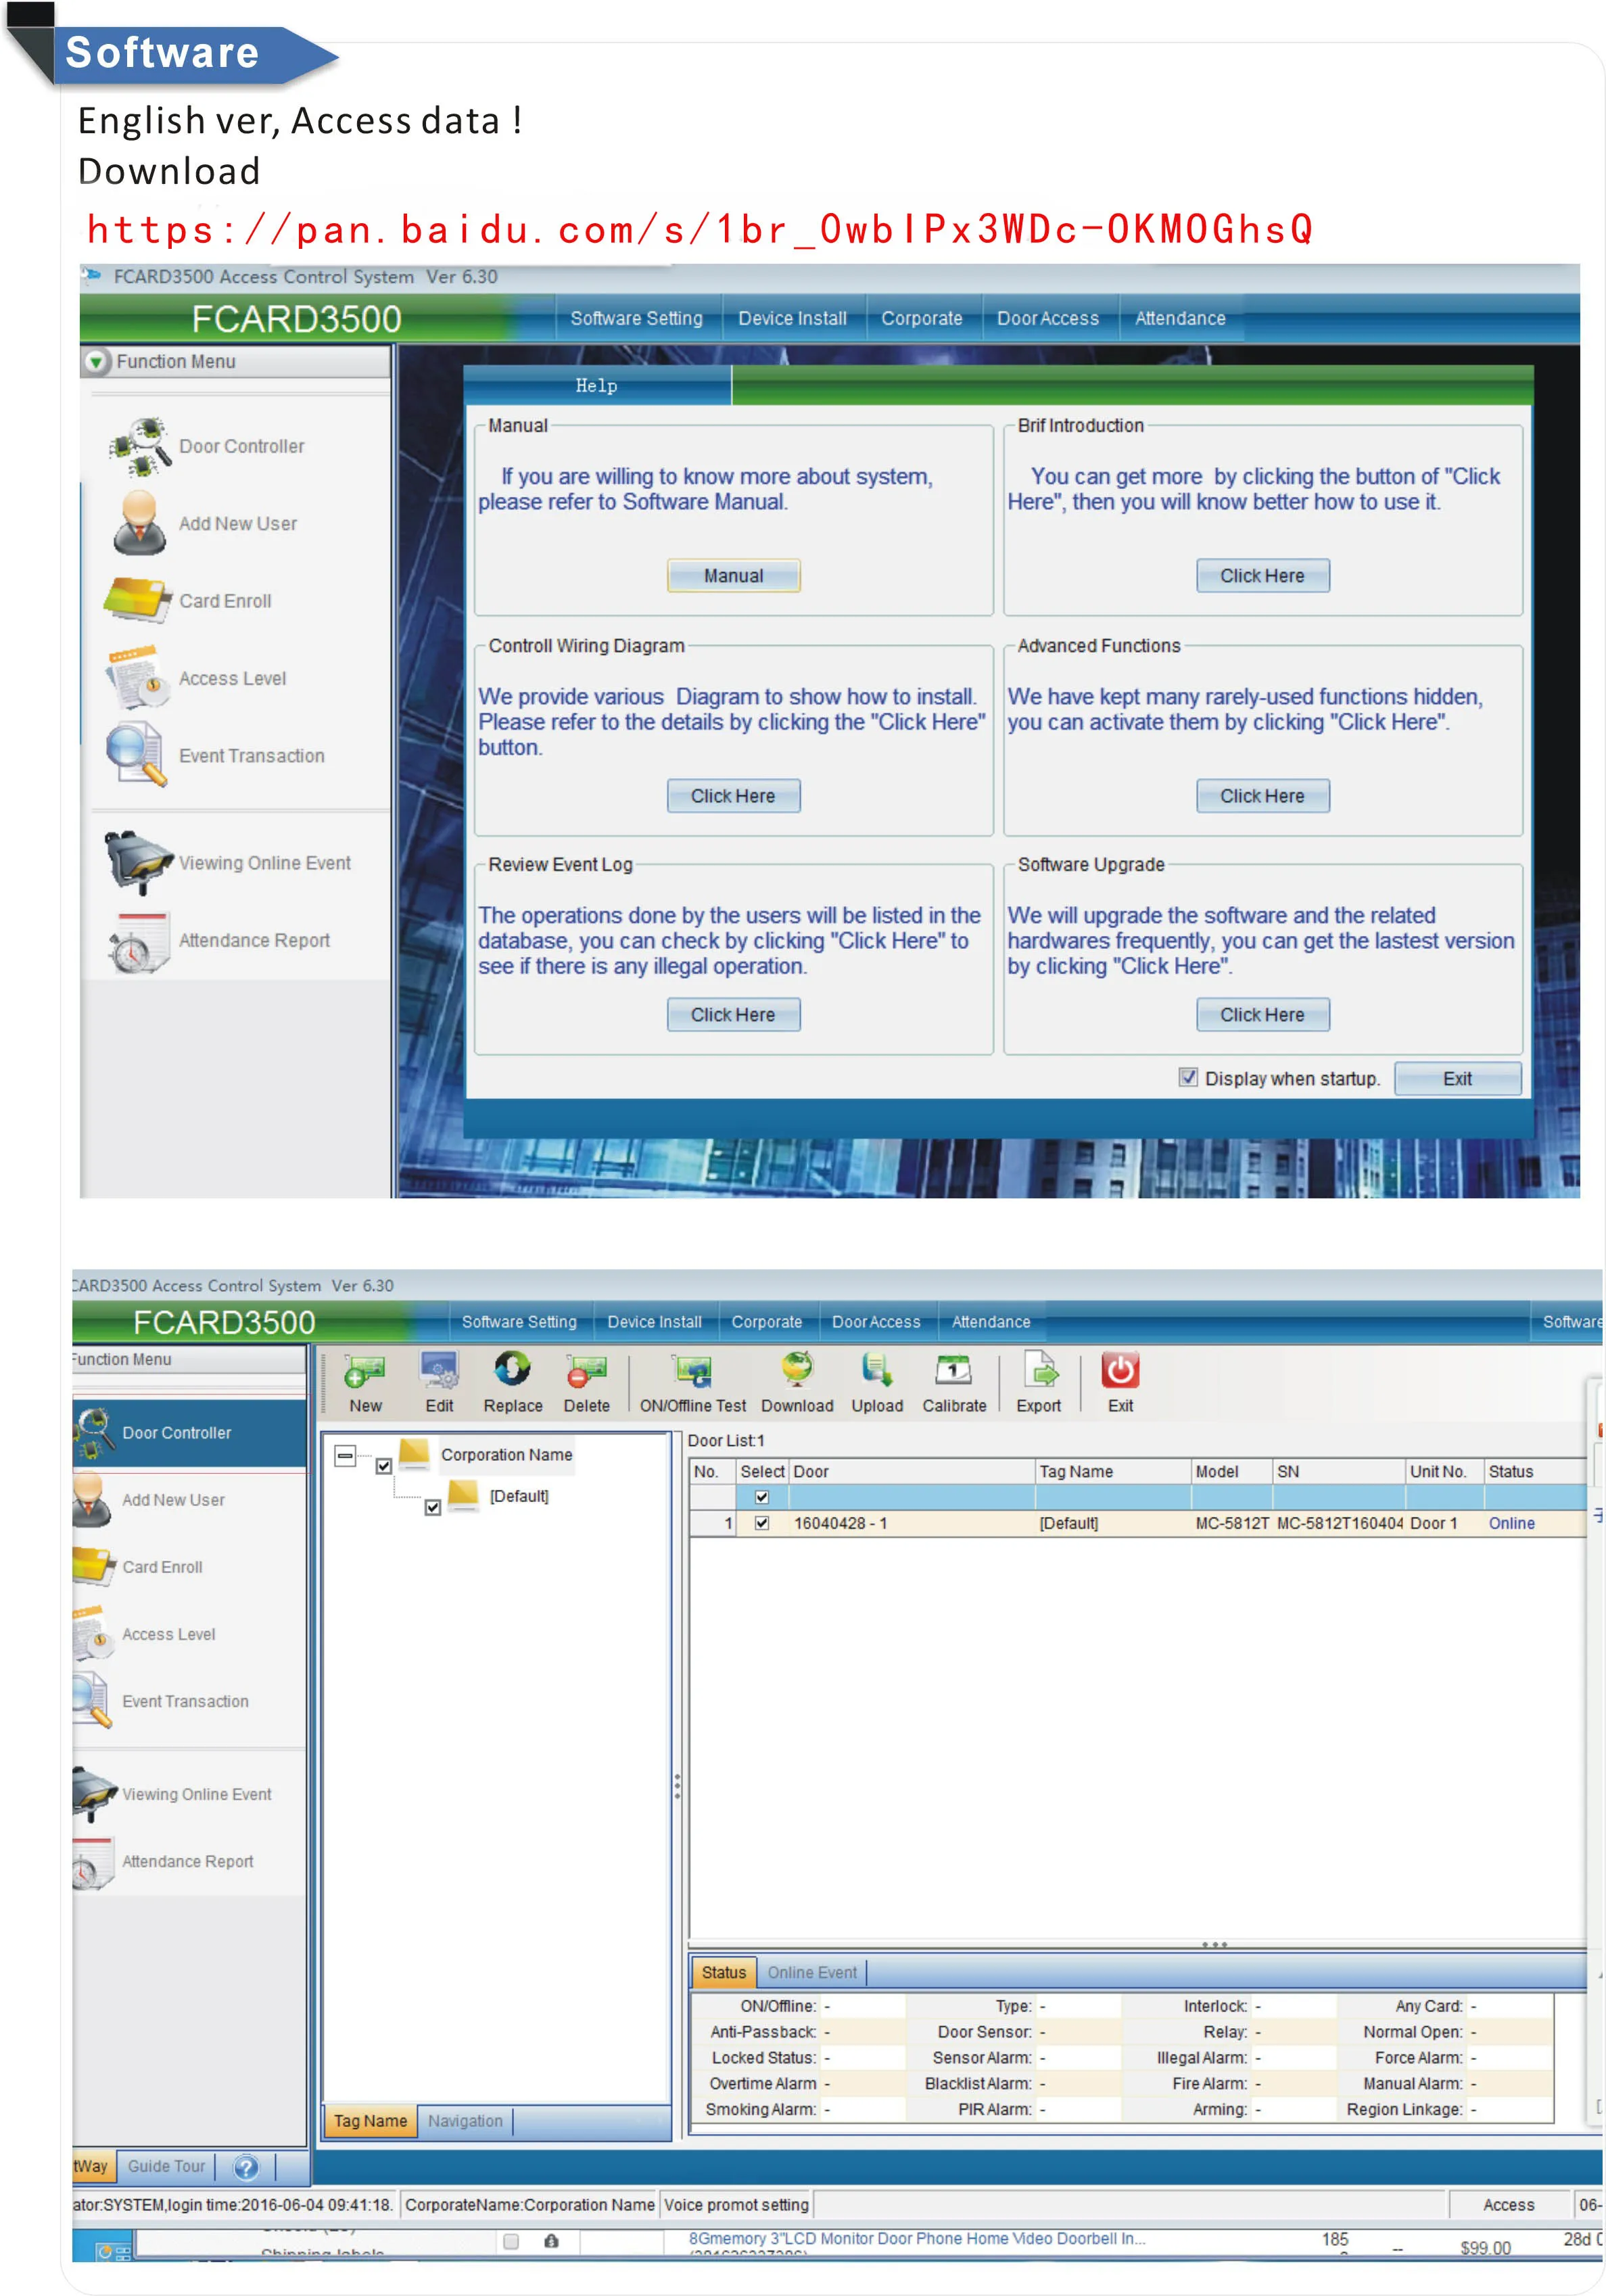
Task: Collapse the Function Menu round arrow
Action: click(x=96, y=361)
